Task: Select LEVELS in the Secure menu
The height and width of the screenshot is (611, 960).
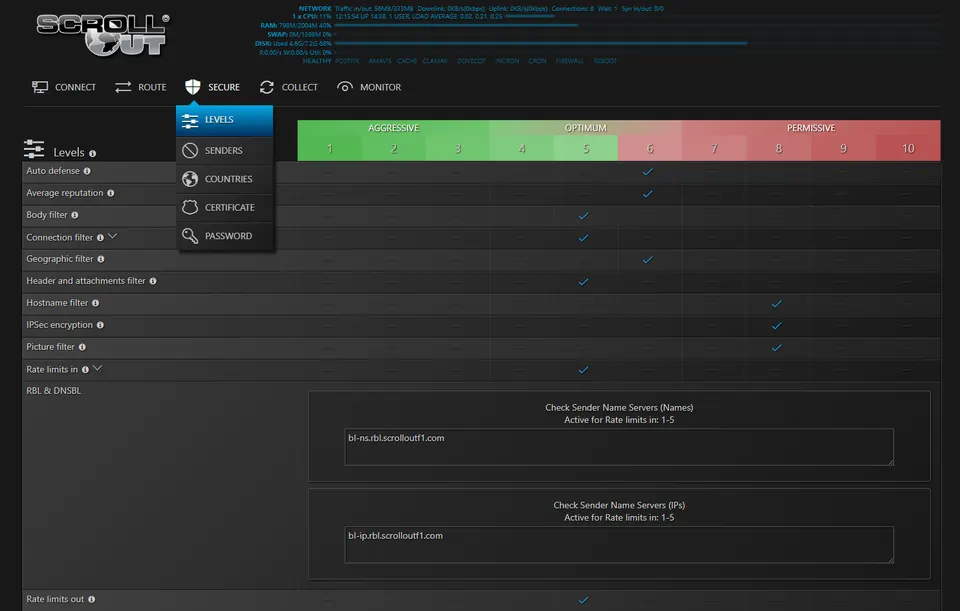Action: point(225,120)
